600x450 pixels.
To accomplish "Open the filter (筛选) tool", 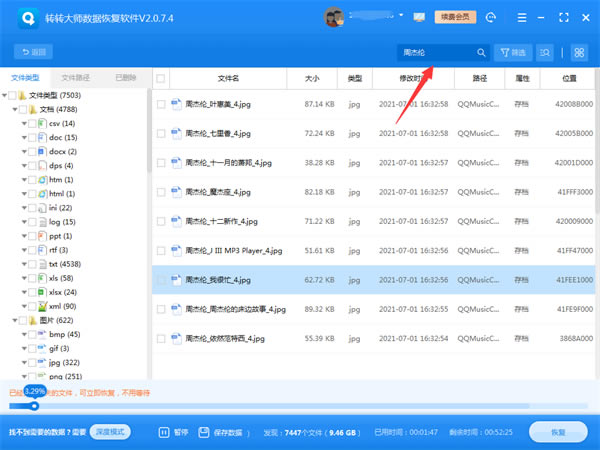I will pos(512,52).
